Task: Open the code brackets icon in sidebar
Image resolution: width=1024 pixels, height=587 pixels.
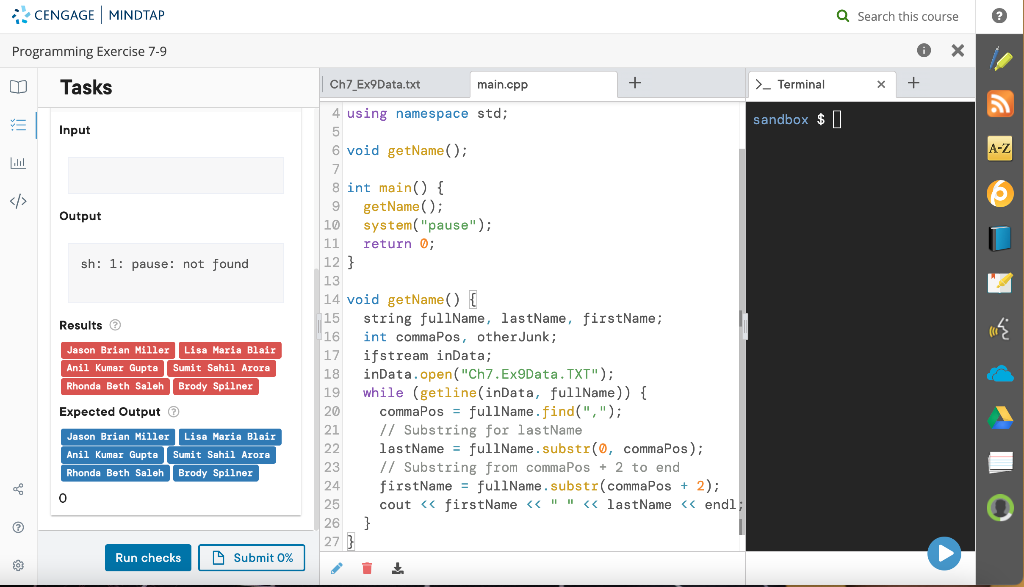Action: pyautogui.click(x=18, y=201)
